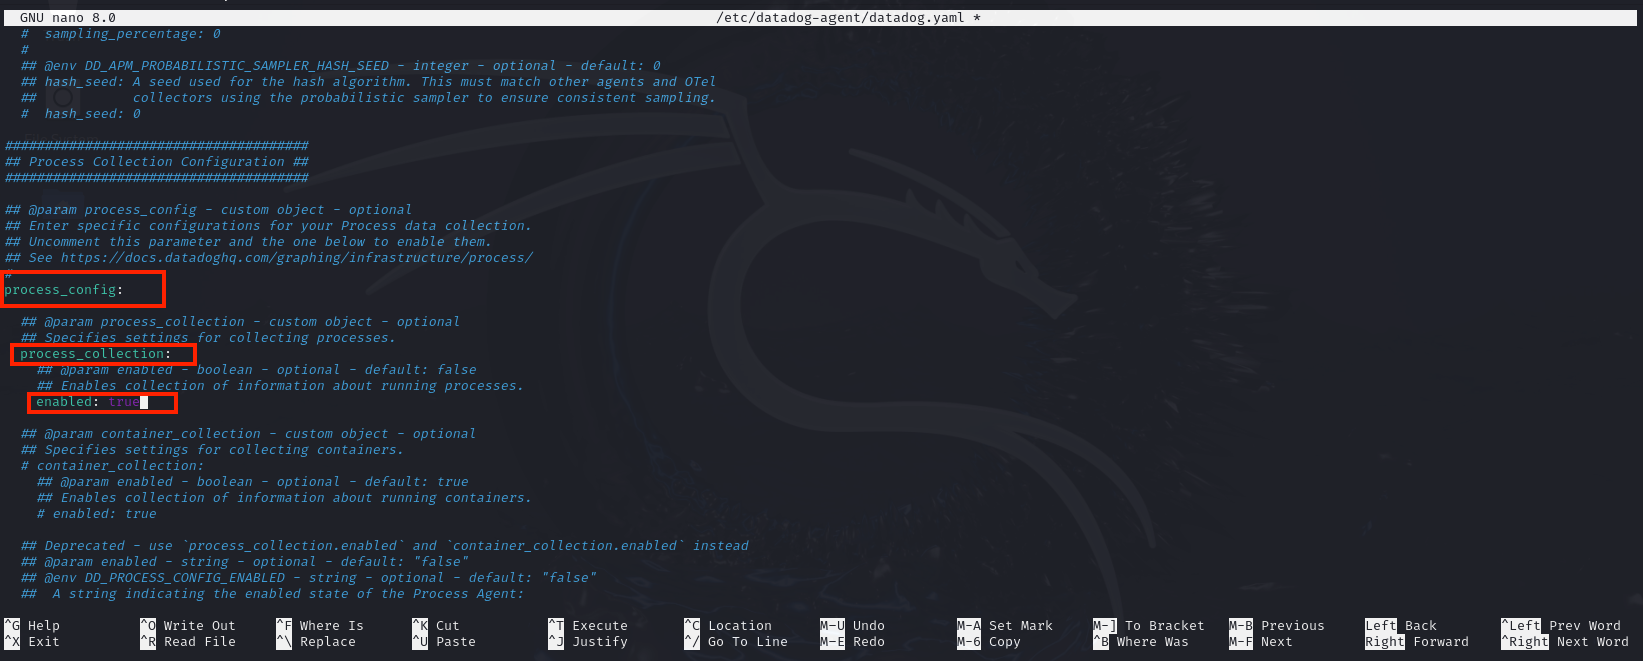
Task: Click the M-B Previous shortcut
Action: pyautogui.click(x=1276, y=626)
